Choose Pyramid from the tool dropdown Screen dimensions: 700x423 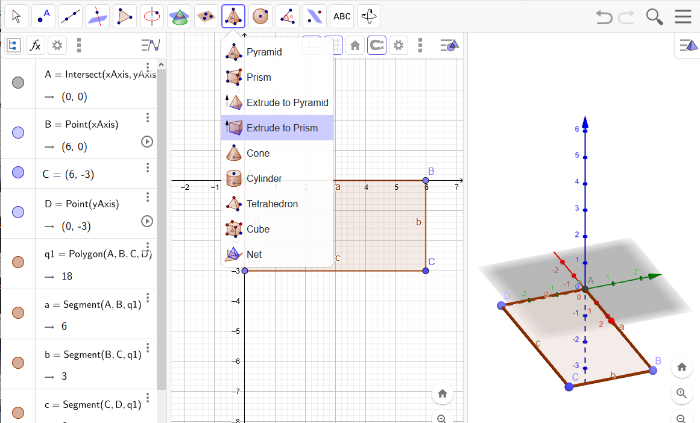[x=277, y=52]
